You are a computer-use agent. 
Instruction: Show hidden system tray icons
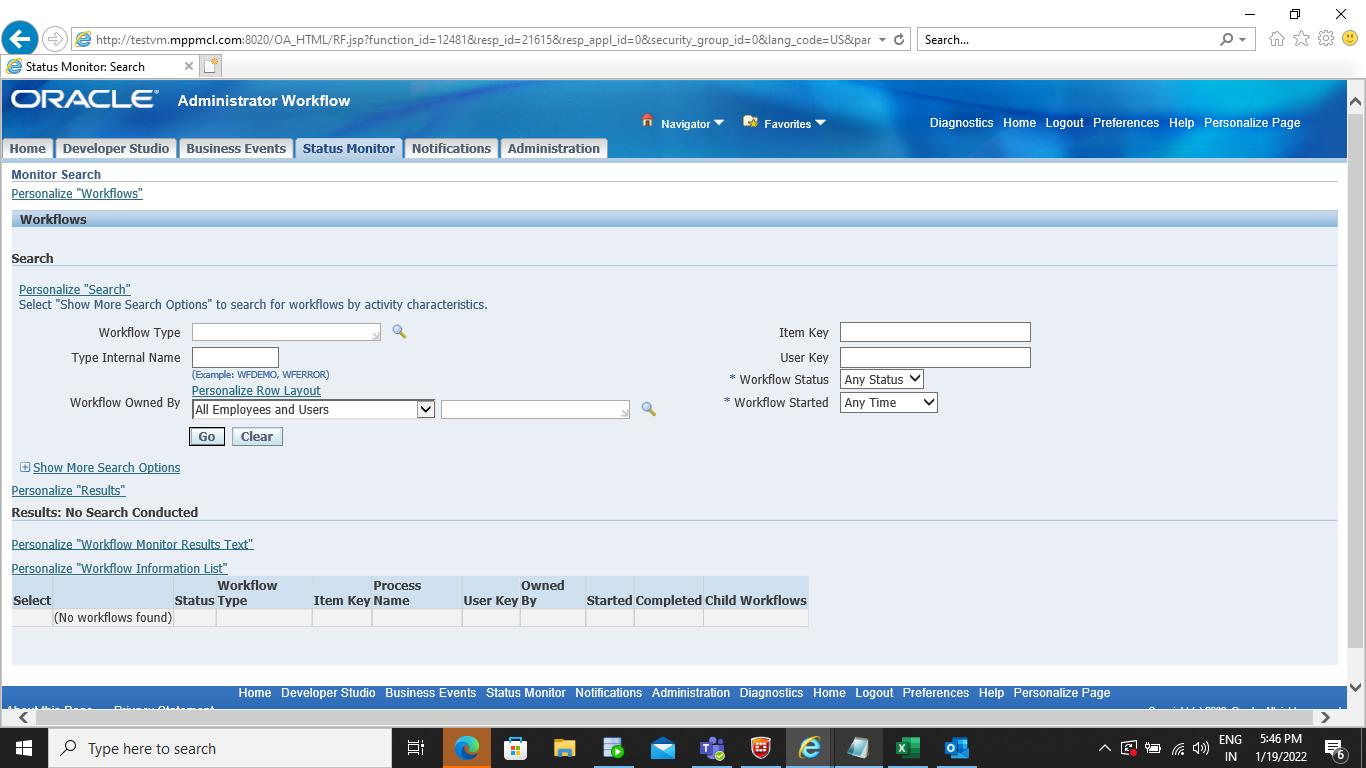[1104, 748]
